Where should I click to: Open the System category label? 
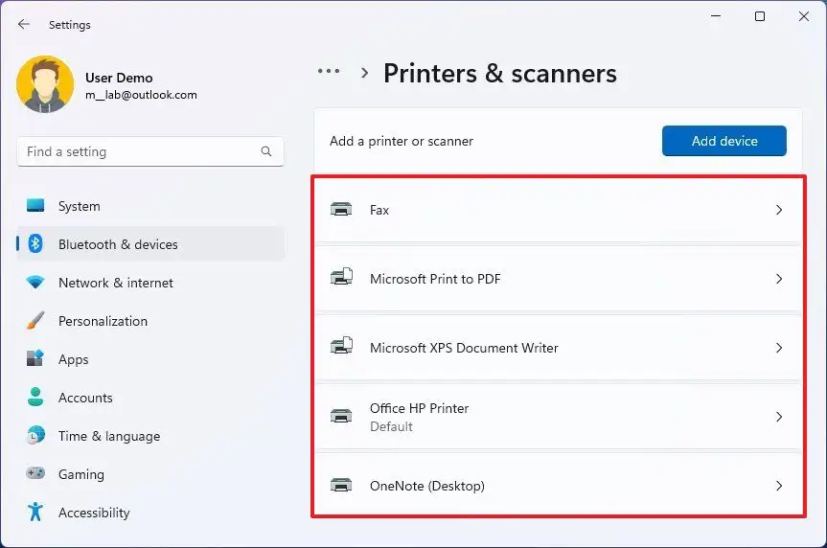tap(79, 206)
